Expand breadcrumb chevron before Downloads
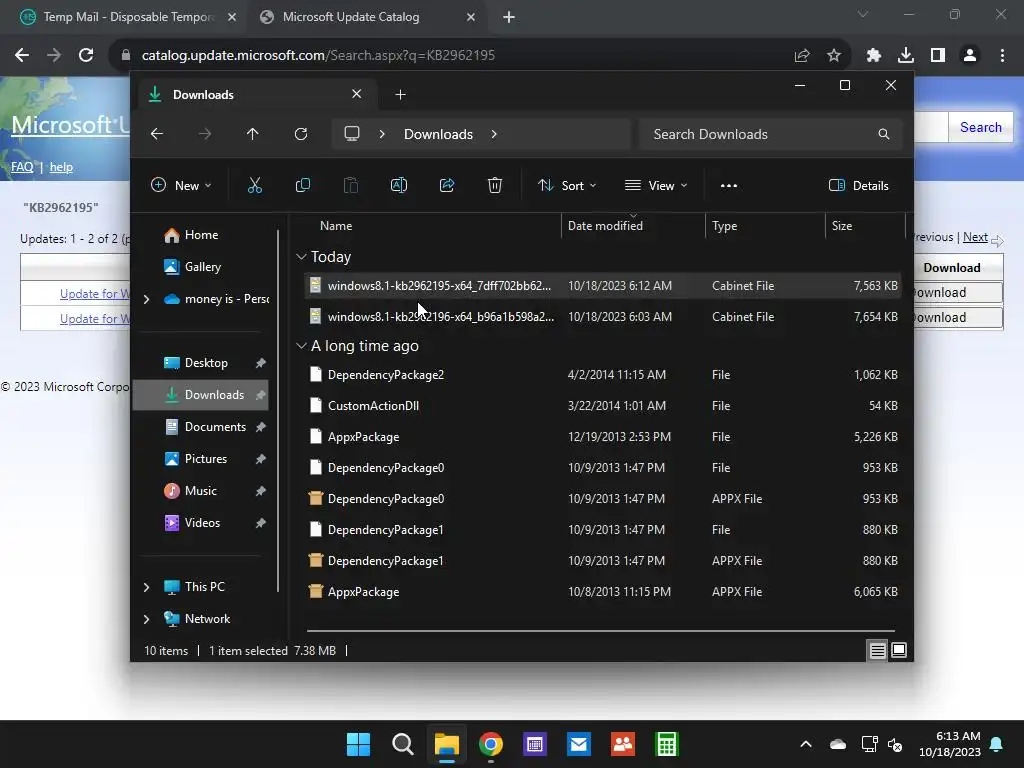Viewport: 1024px width, 768px height. click(382, 134)
